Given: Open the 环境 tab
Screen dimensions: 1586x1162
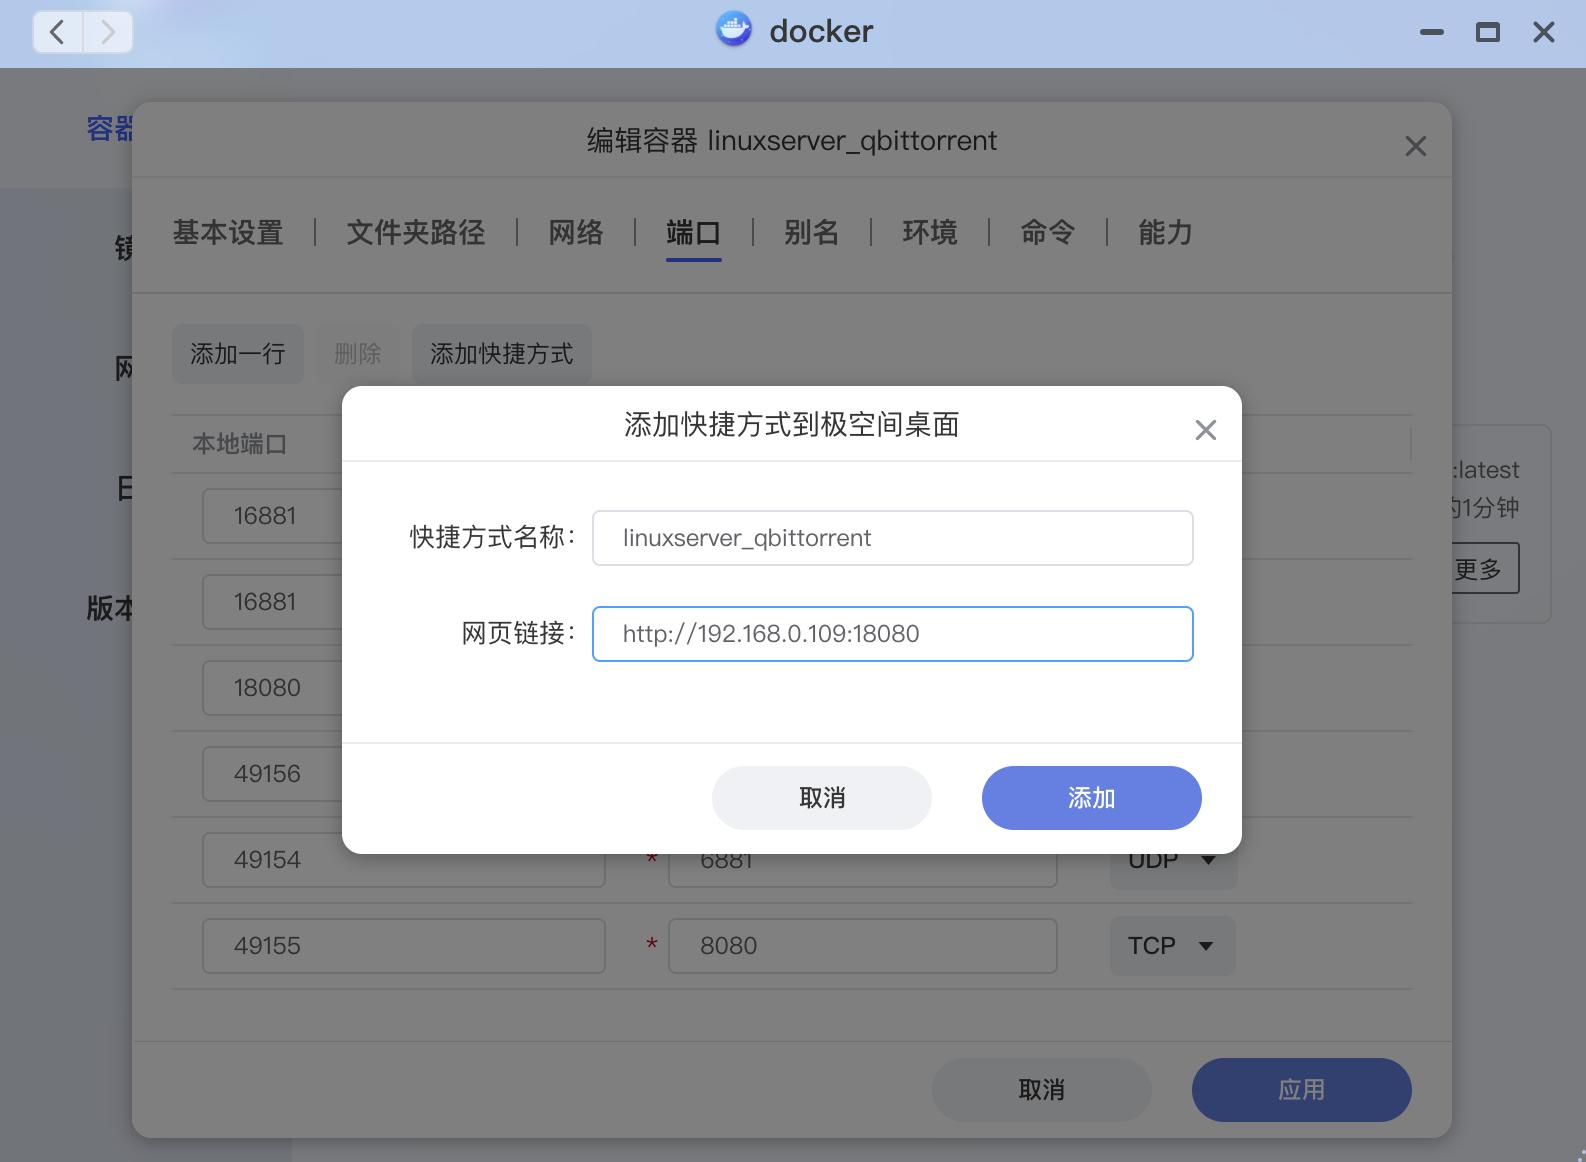Looking at the screenshot, I should click(x=930, y=233).
